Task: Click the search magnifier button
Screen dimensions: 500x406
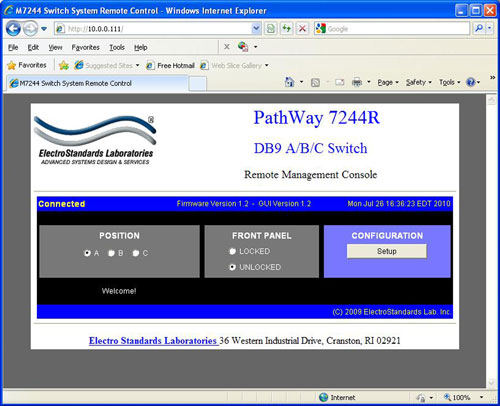Action: [x=479, y=29]
